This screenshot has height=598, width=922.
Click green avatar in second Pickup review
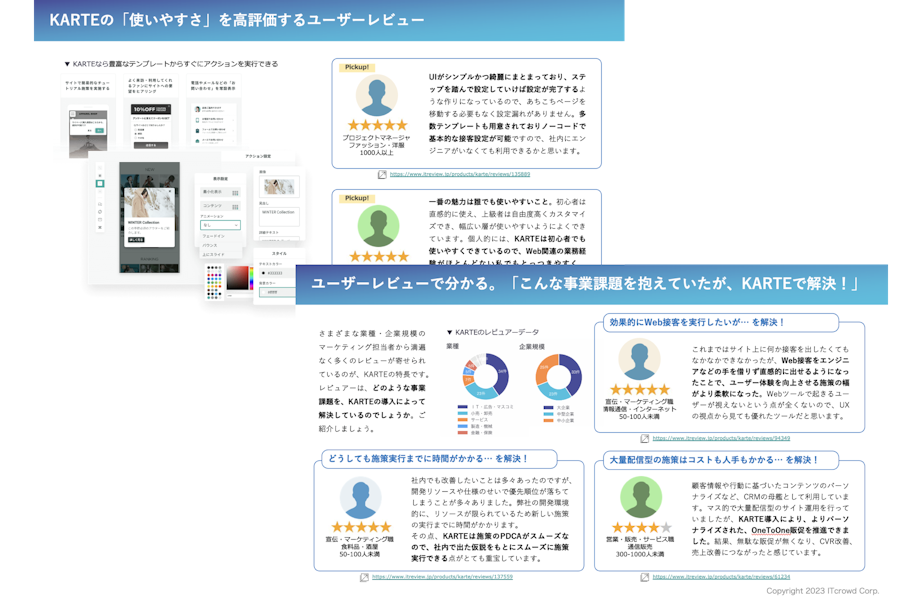(x=379, y=226)
